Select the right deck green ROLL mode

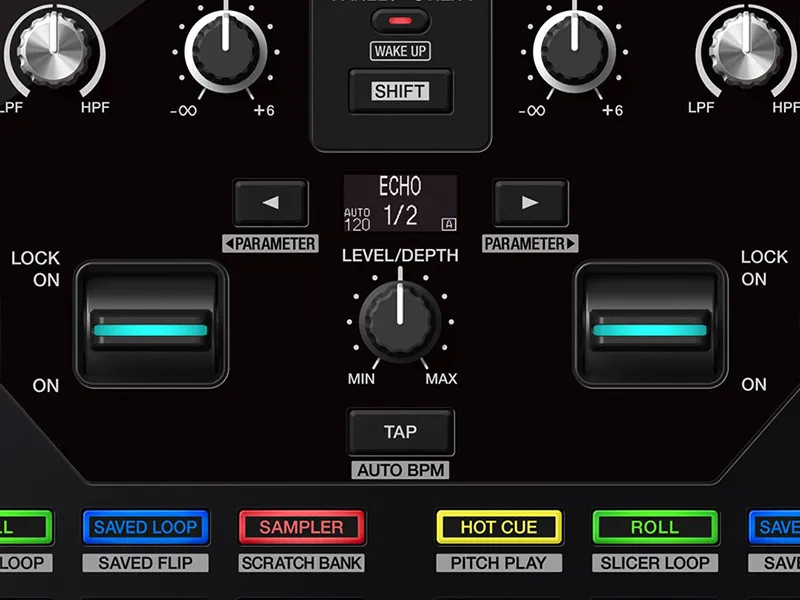coord(655,527)
